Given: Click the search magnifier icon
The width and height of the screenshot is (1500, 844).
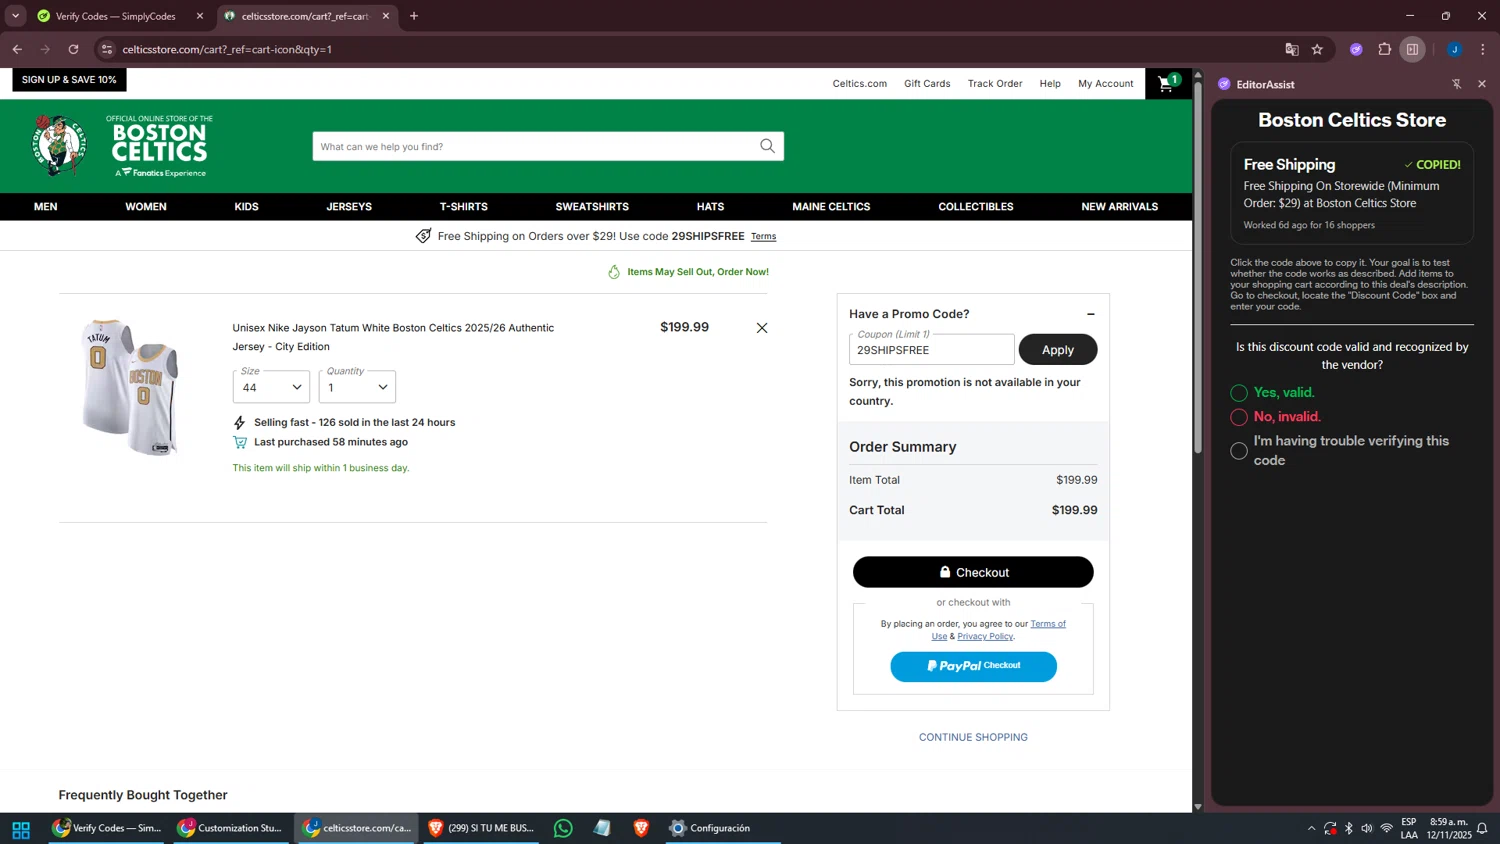Looking at the screenshot, I should pos(767,146).
